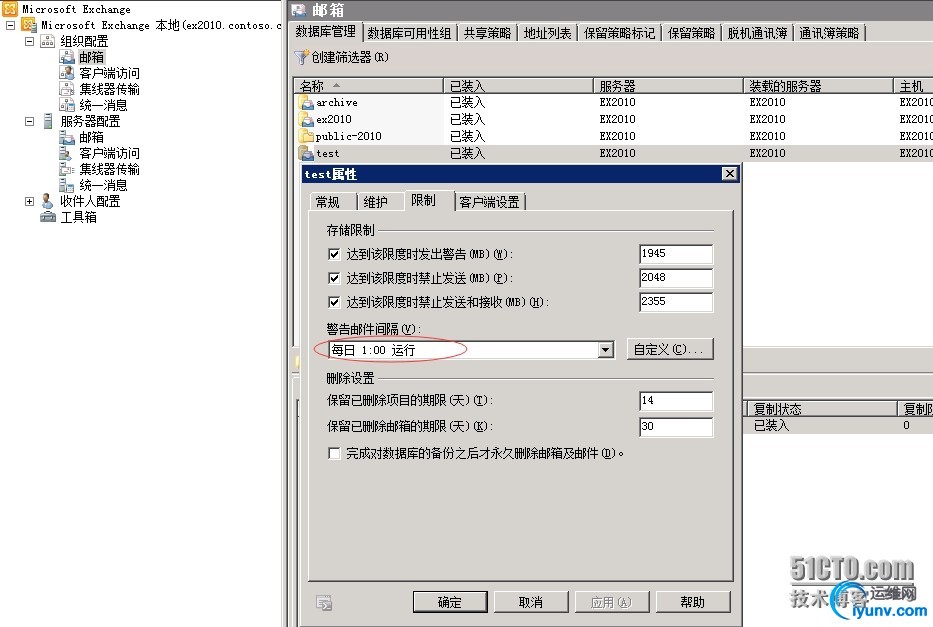This screenshot has height=627, width=933.
Task: Open the archive database entry
Action: (335, 102)
